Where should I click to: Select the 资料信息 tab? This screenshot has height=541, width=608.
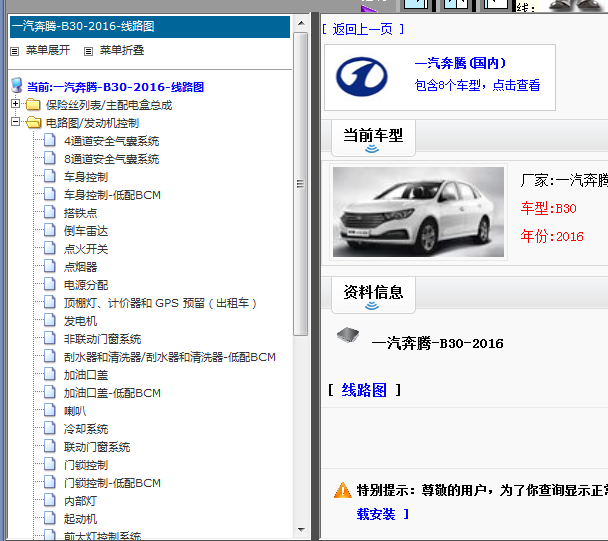click(373, 295)
